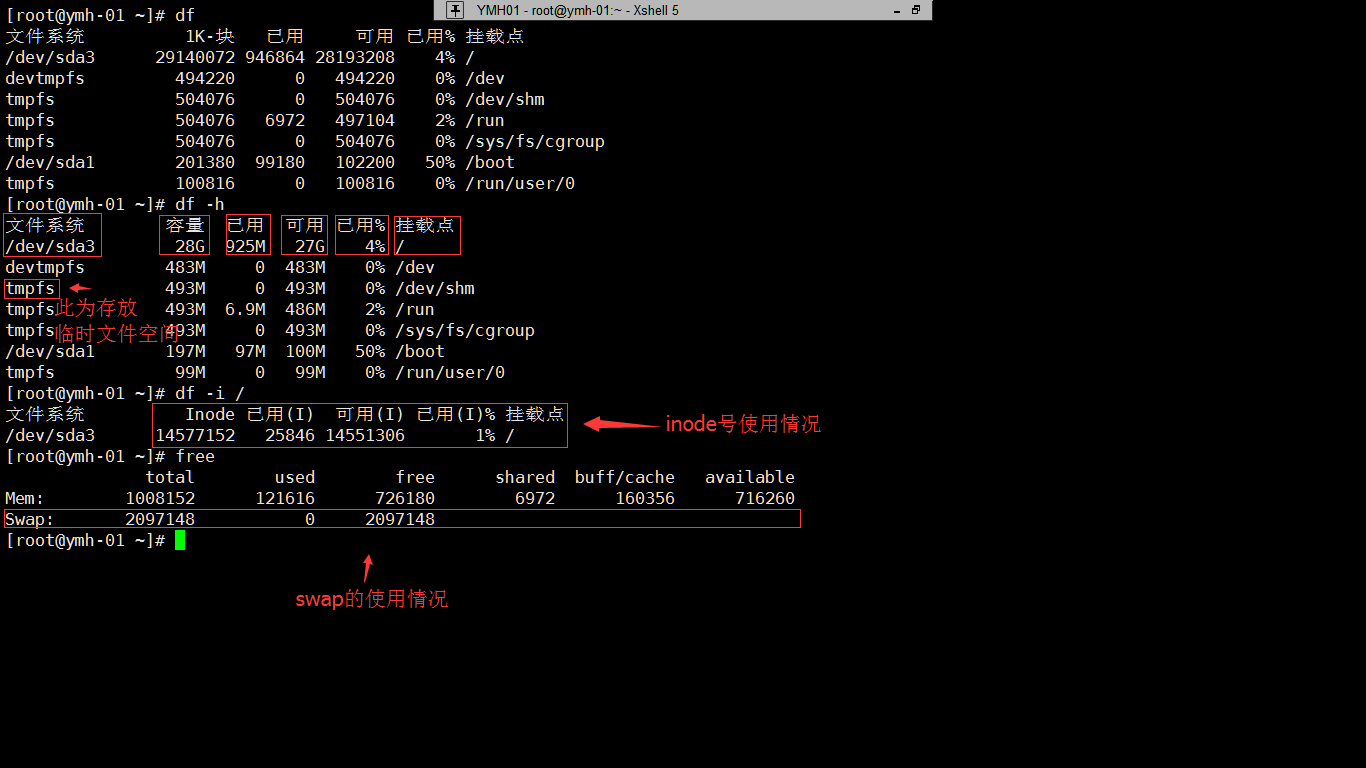
Task: Click the 'total' header in free output
Action: (170, 477)
